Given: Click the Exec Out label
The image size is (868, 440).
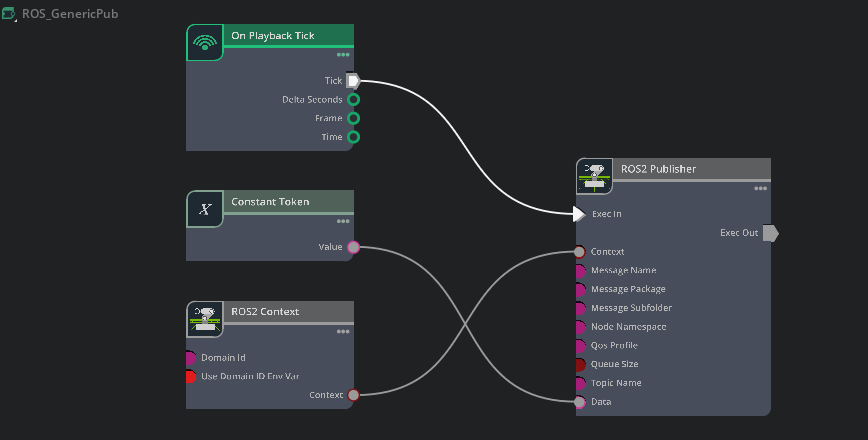Looking at the screenshot, I should pos(739,233).
